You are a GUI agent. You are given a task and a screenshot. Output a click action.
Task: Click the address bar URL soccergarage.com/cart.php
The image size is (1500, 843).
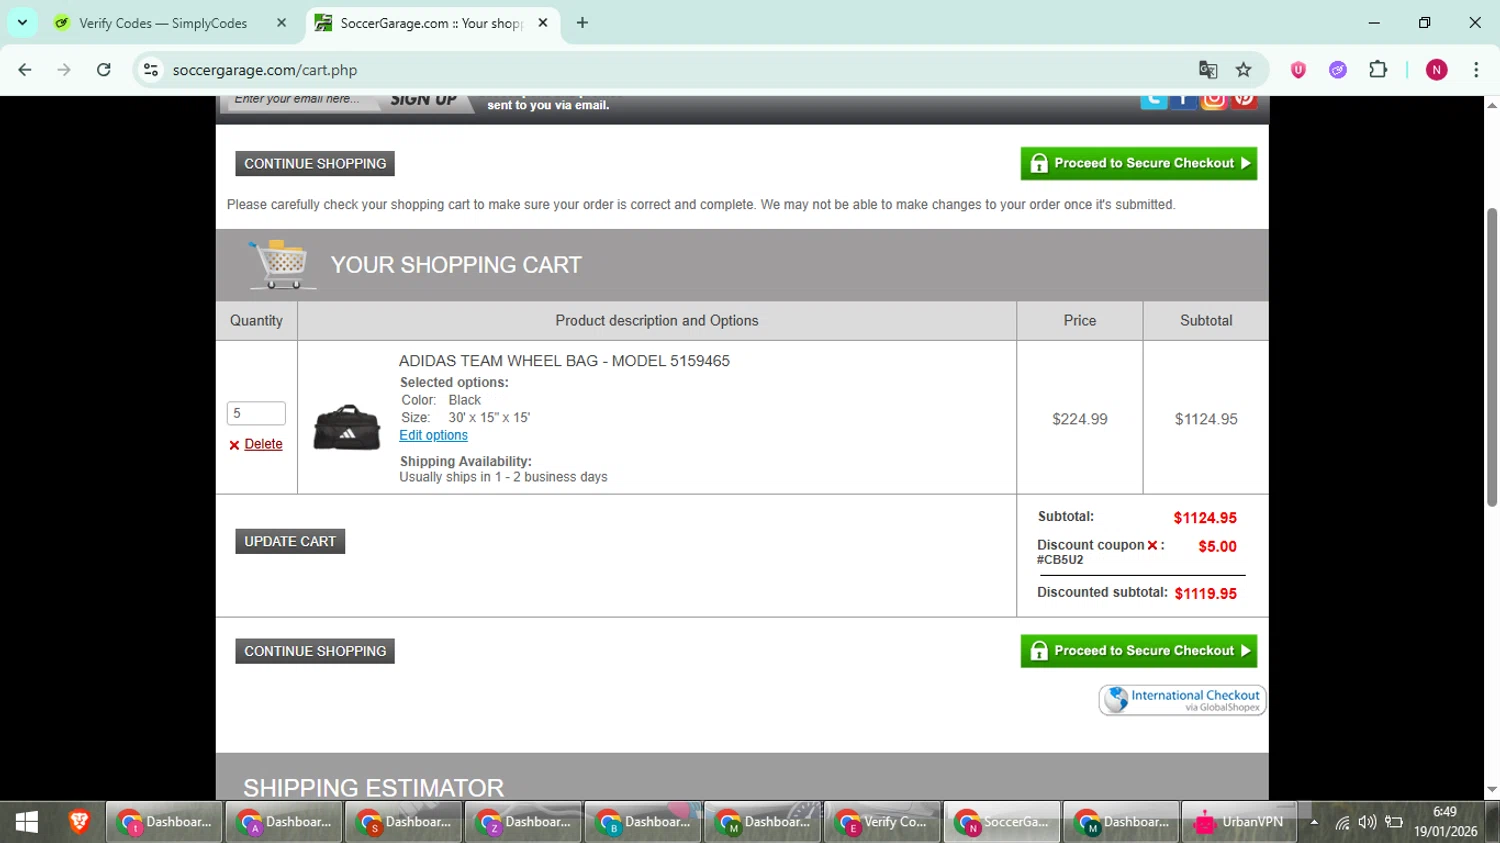[x=265, y=70]
